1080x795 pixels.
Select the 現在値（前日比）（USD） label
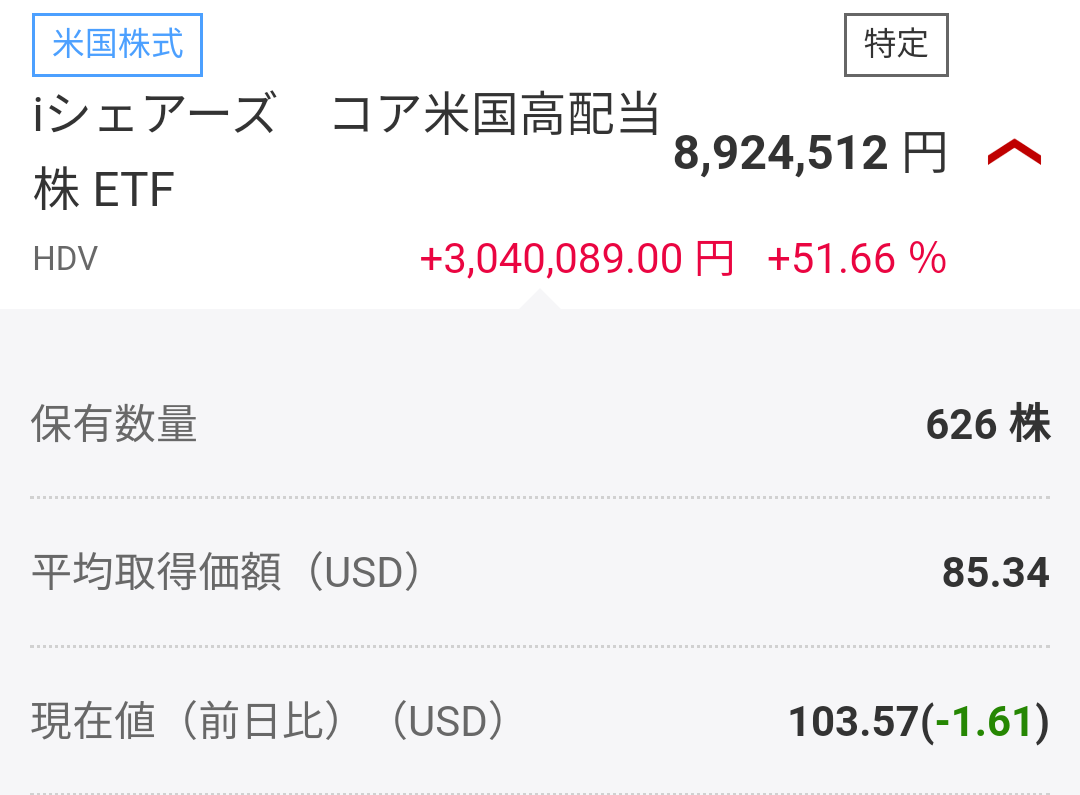point(268,721)
